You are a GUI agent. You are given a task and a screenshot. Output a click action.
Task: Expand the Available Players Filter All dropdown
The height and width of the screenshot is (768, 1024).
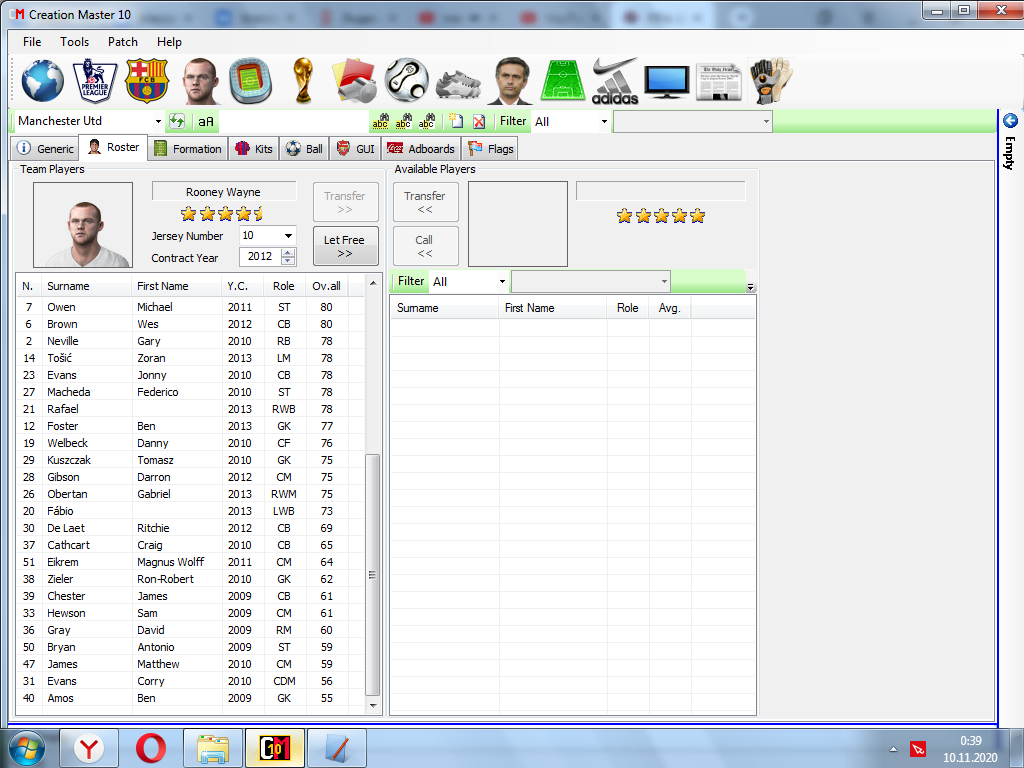click(502, 282)
